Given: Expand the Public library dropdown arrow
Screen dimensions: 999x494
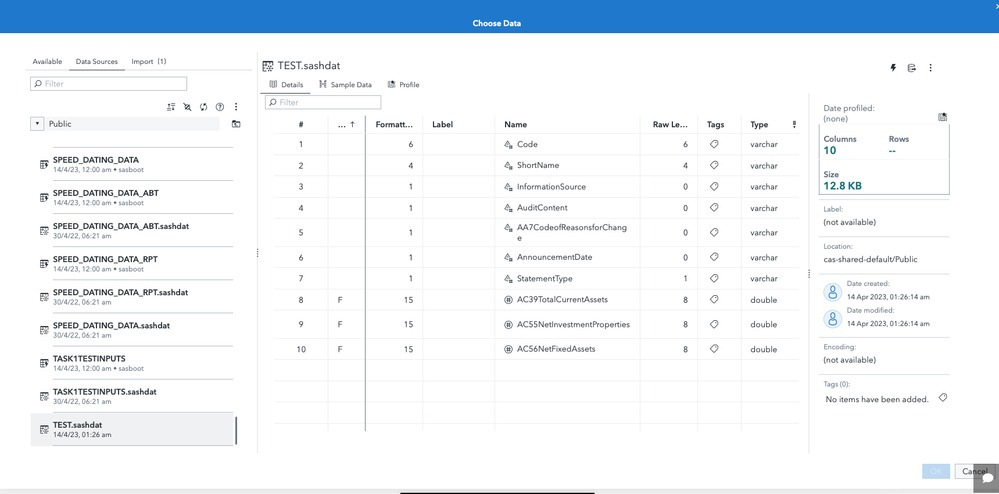Looking at the screenshot, I should pos(37,124).
